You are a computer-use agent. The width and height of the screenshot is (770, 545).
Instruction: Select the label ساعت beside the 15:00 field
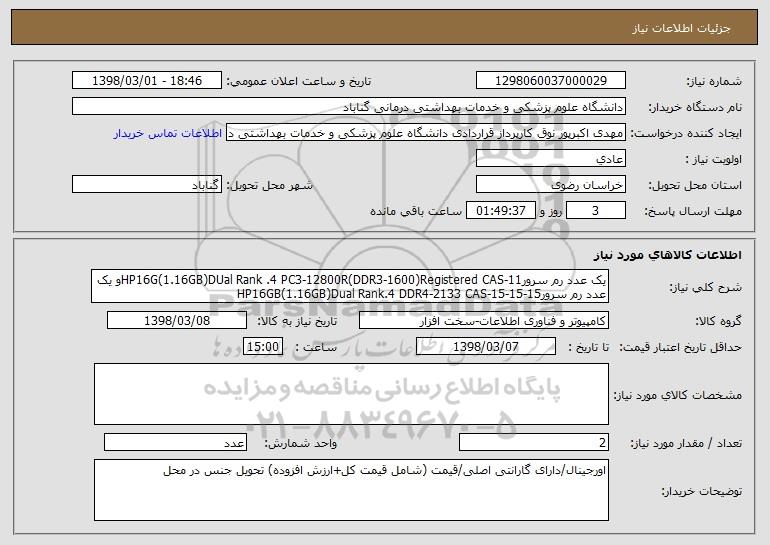coord(316,347)
